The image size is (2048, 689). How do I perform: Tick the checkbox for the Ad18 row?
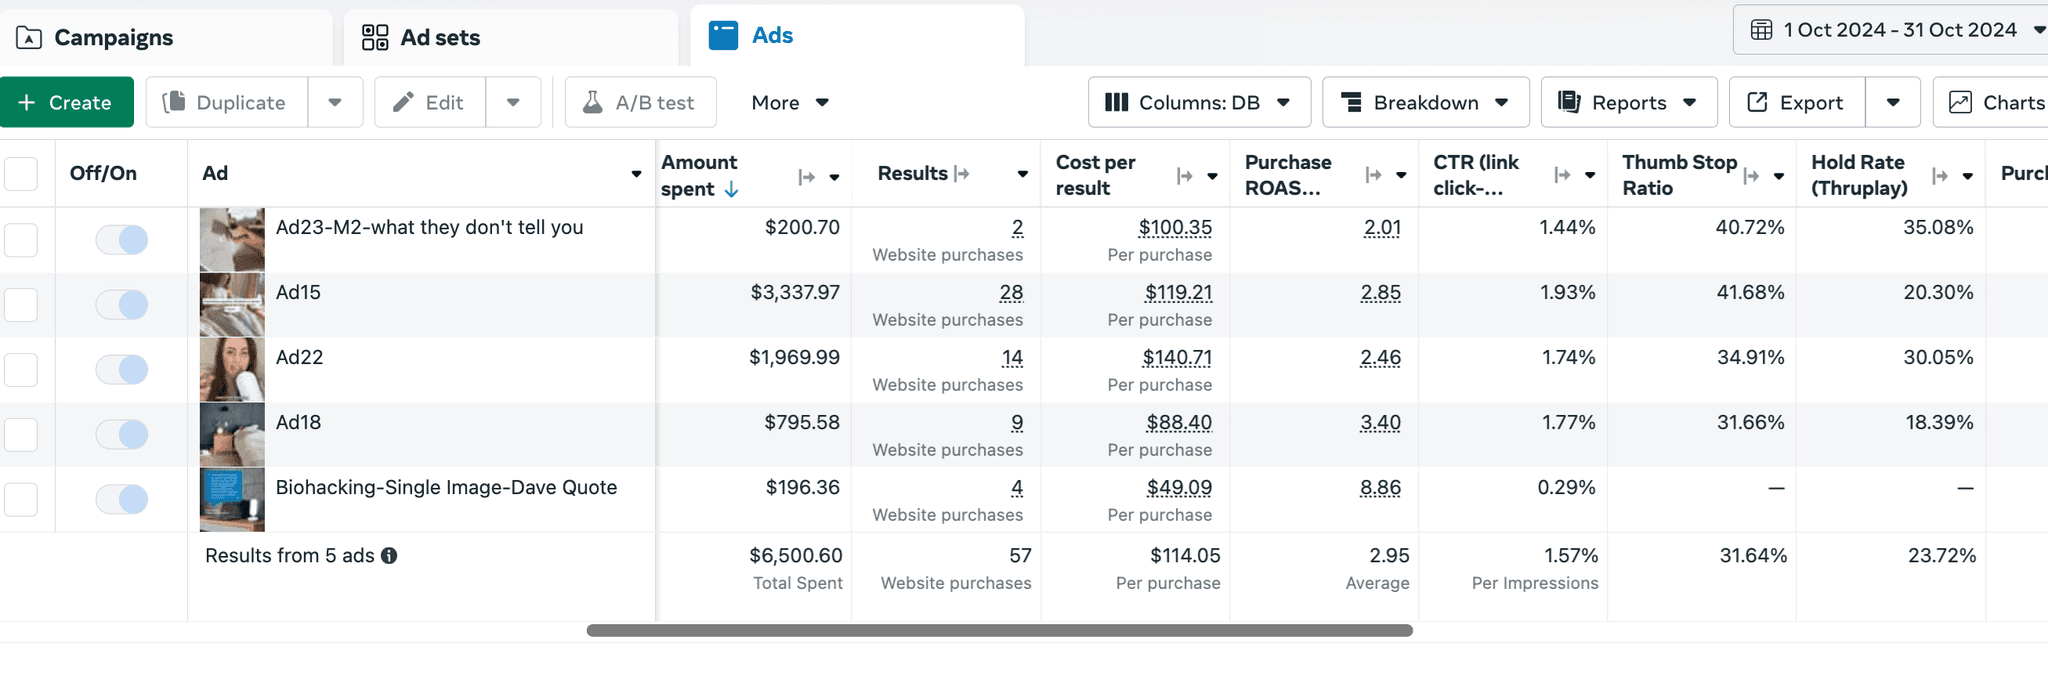coord(21,434)
